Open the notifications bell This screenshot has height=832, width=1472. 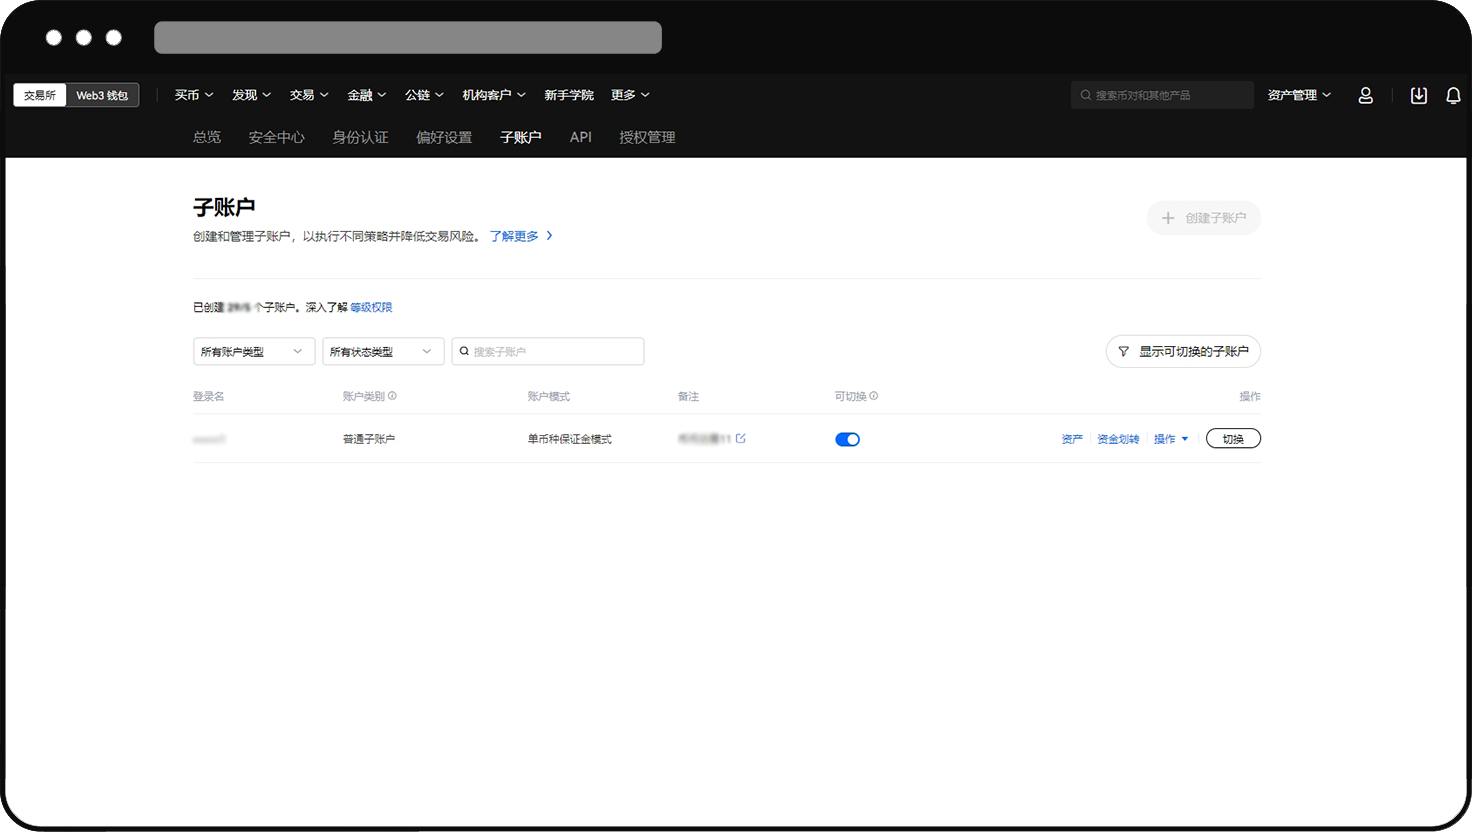(x=1453, y=95)
